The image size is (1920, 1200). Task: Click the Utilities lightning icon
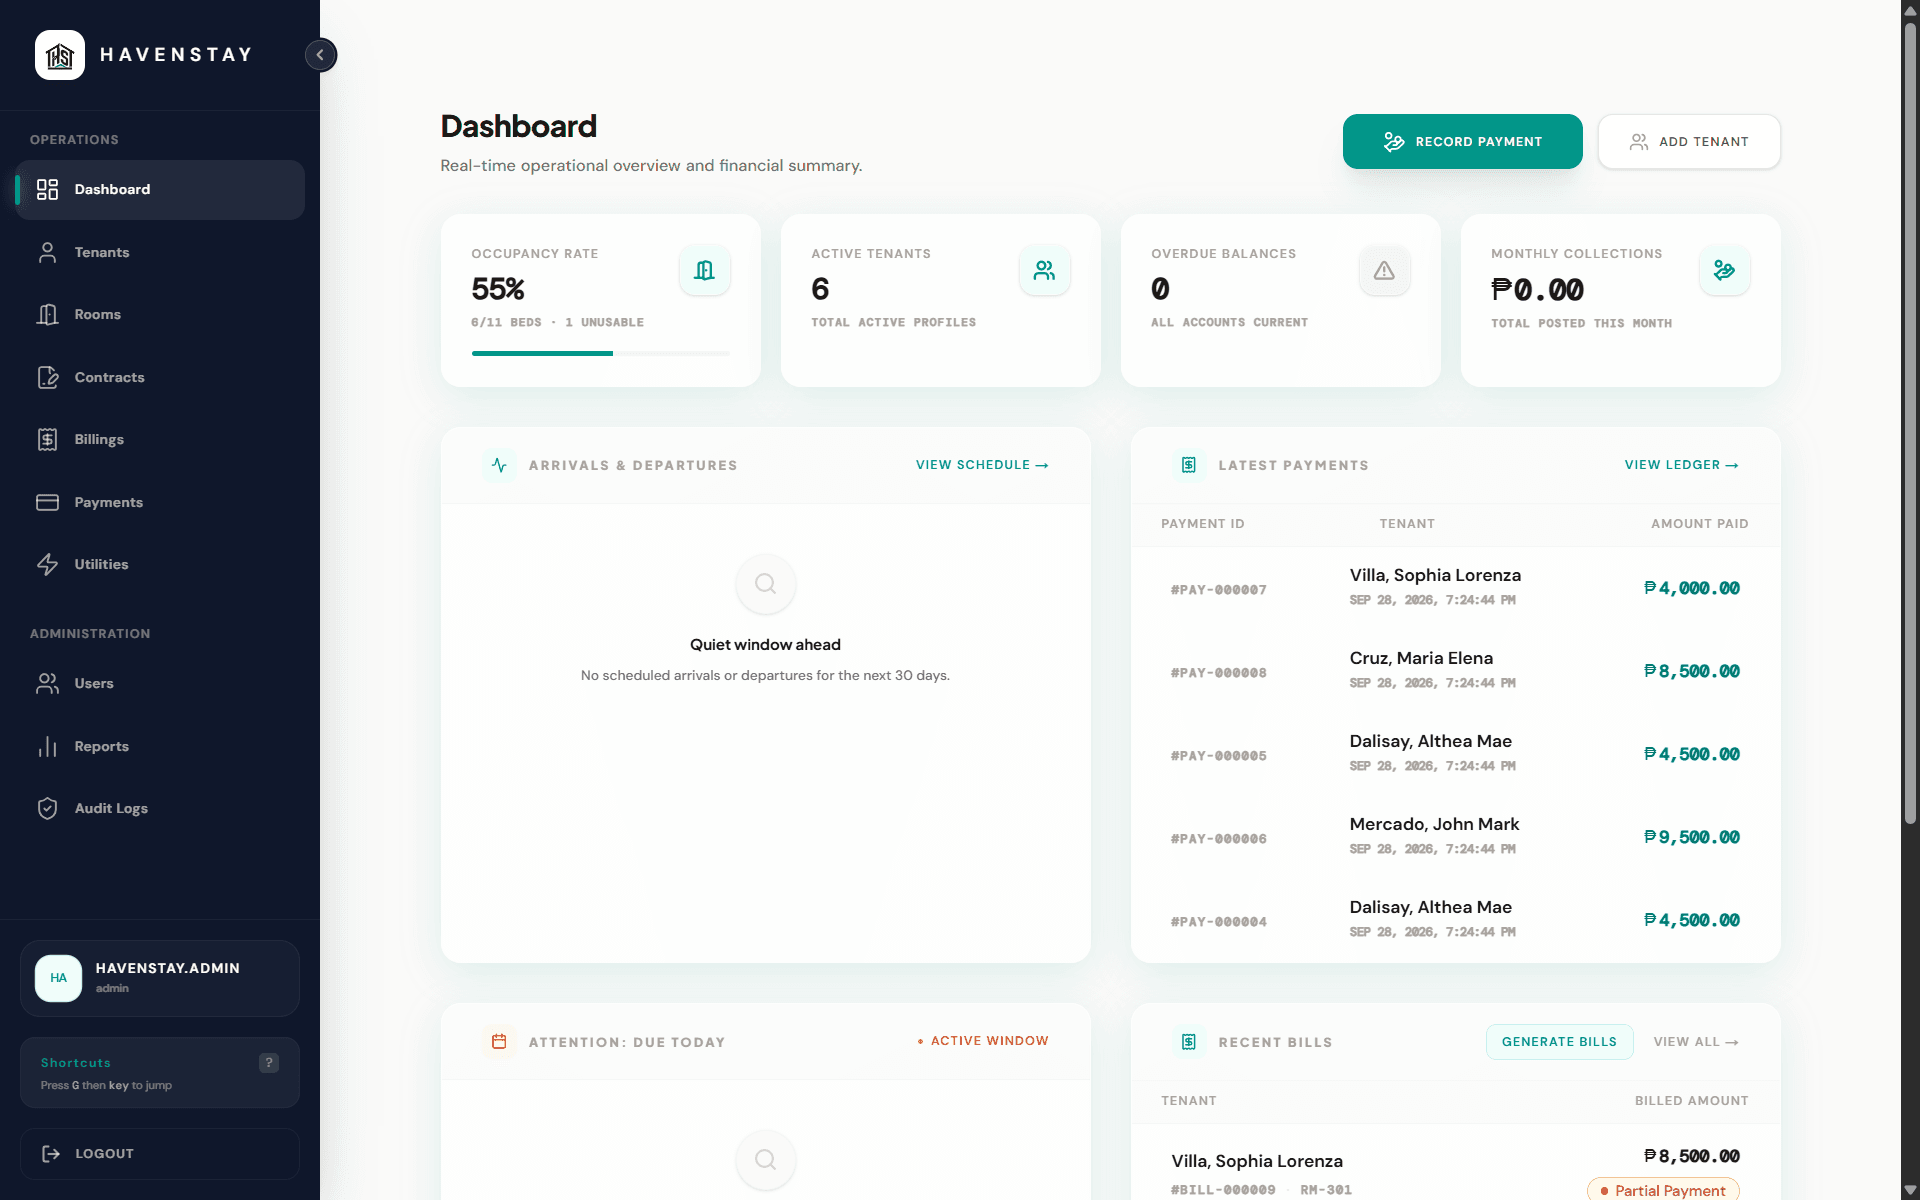click(47, 564)
